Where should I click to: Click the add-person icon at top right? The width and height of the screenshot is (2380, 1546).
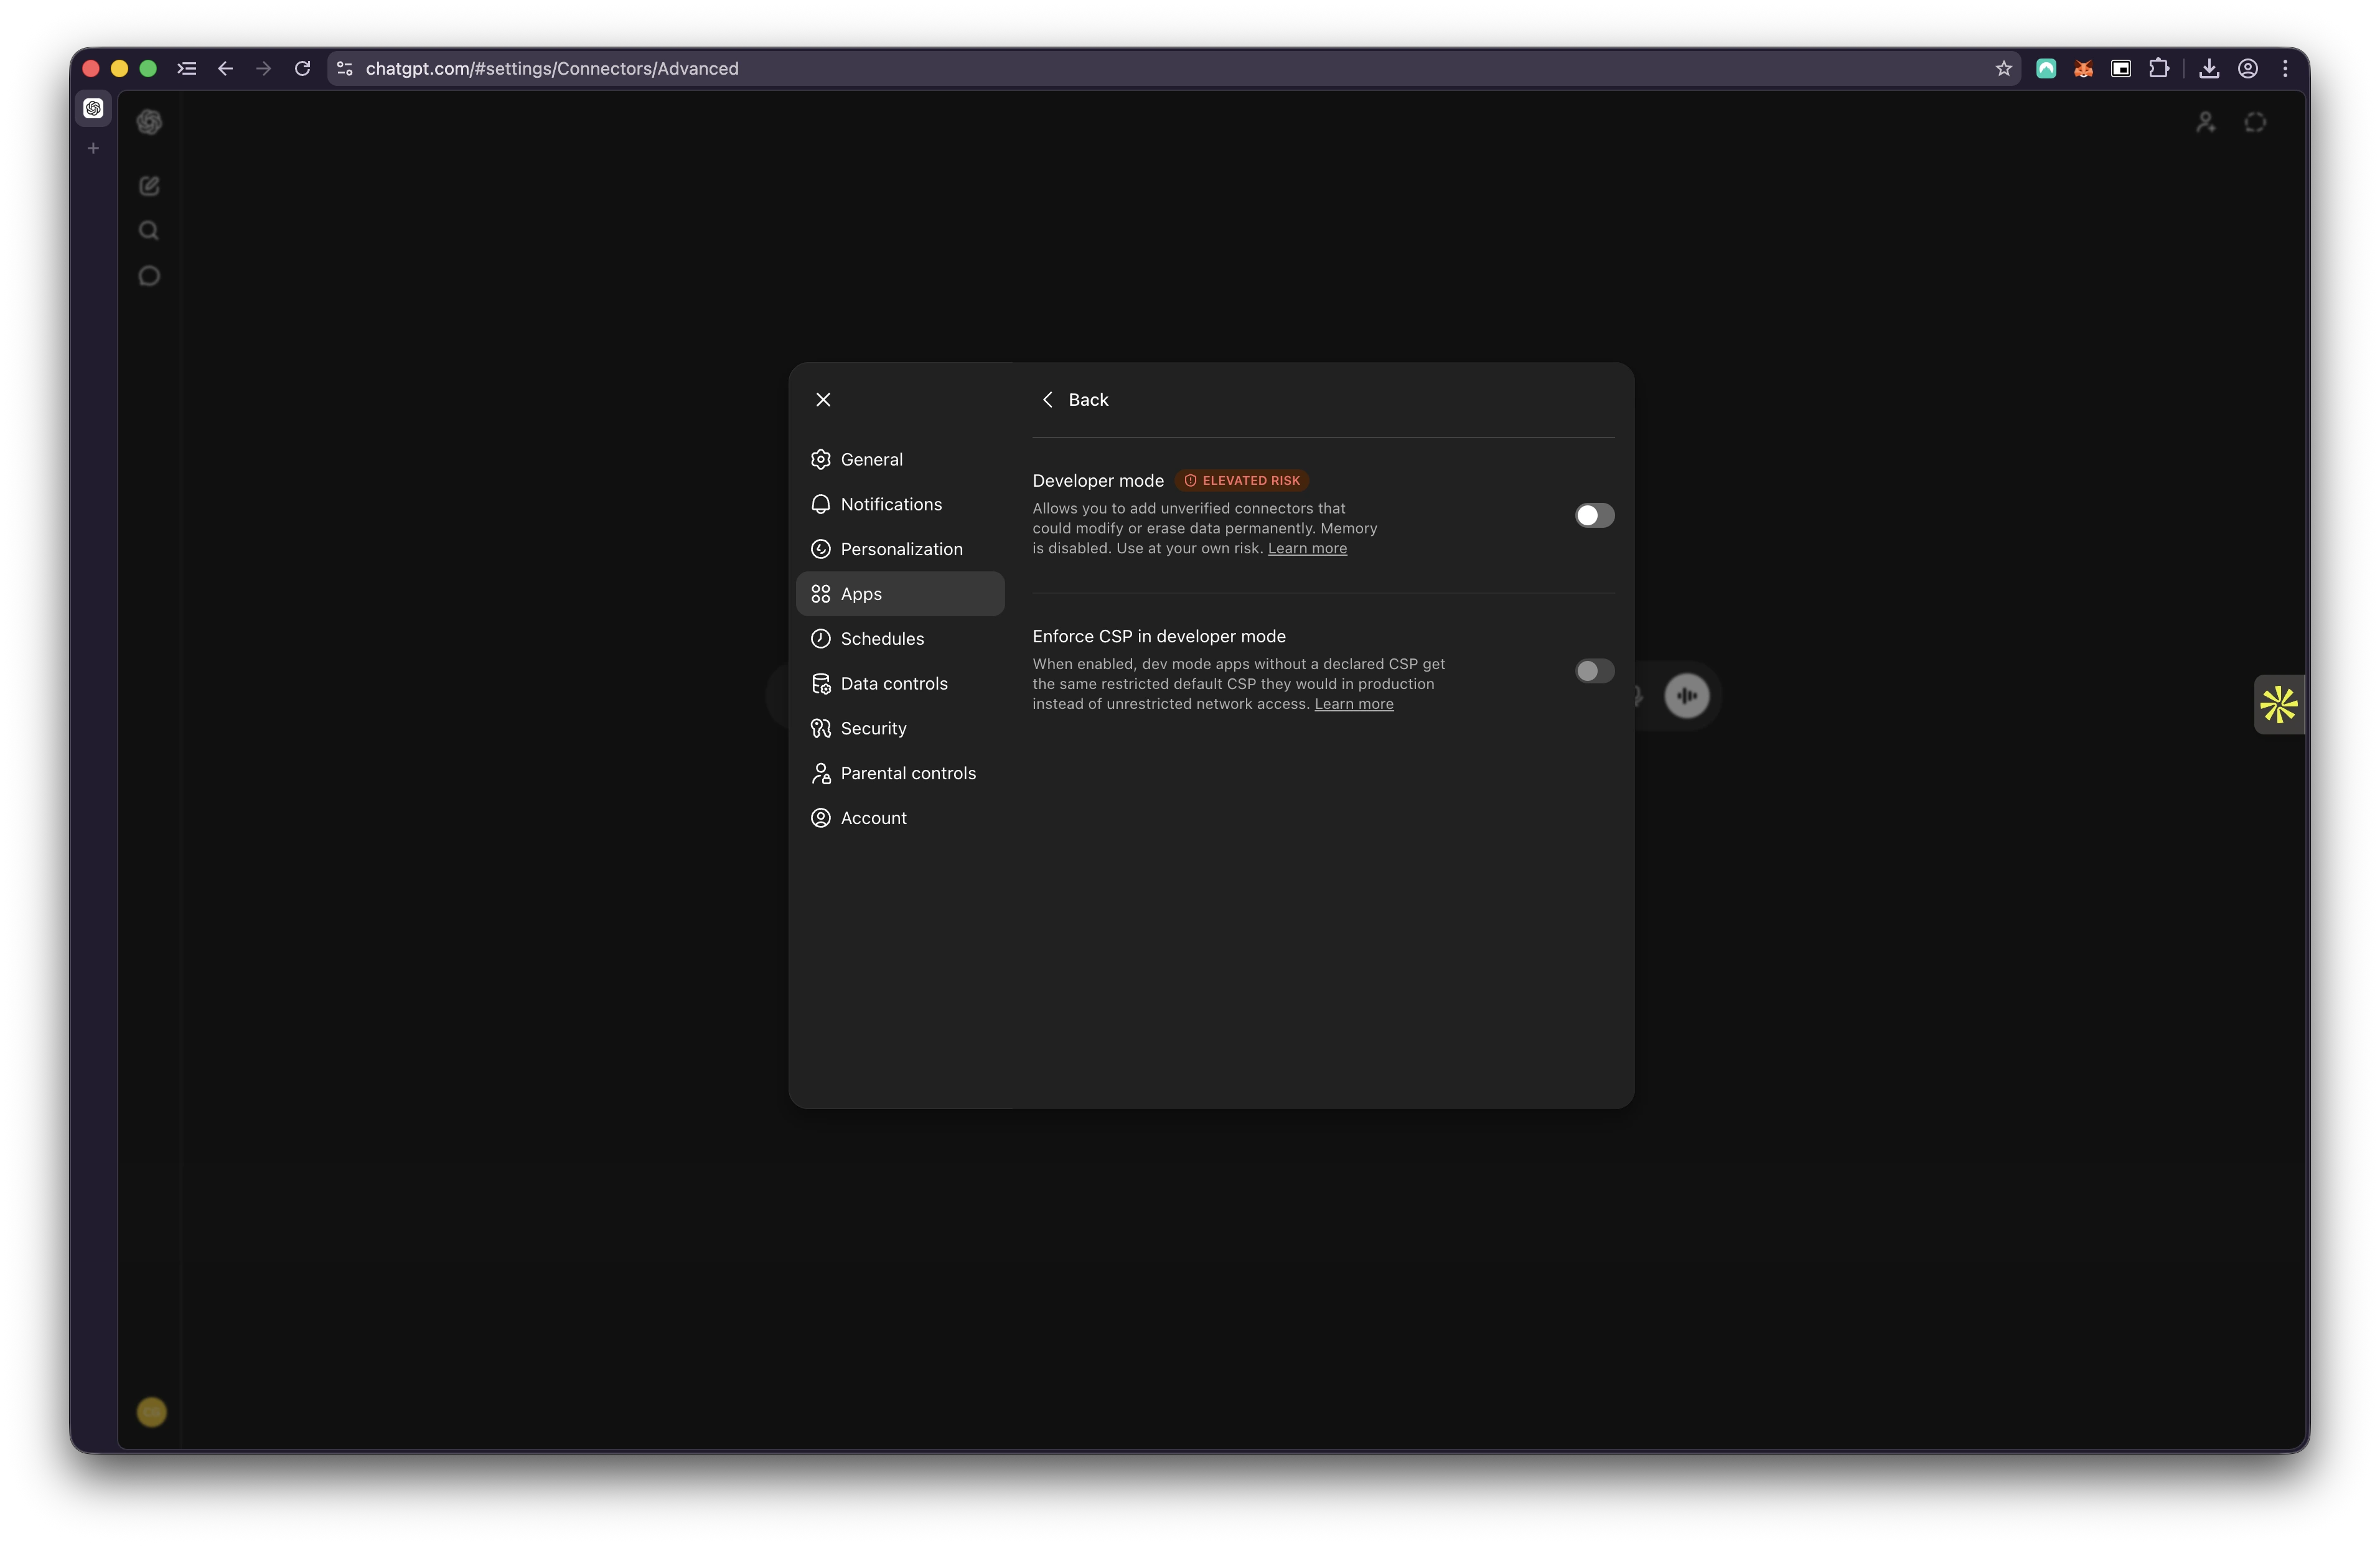(x=2205, y=122)
